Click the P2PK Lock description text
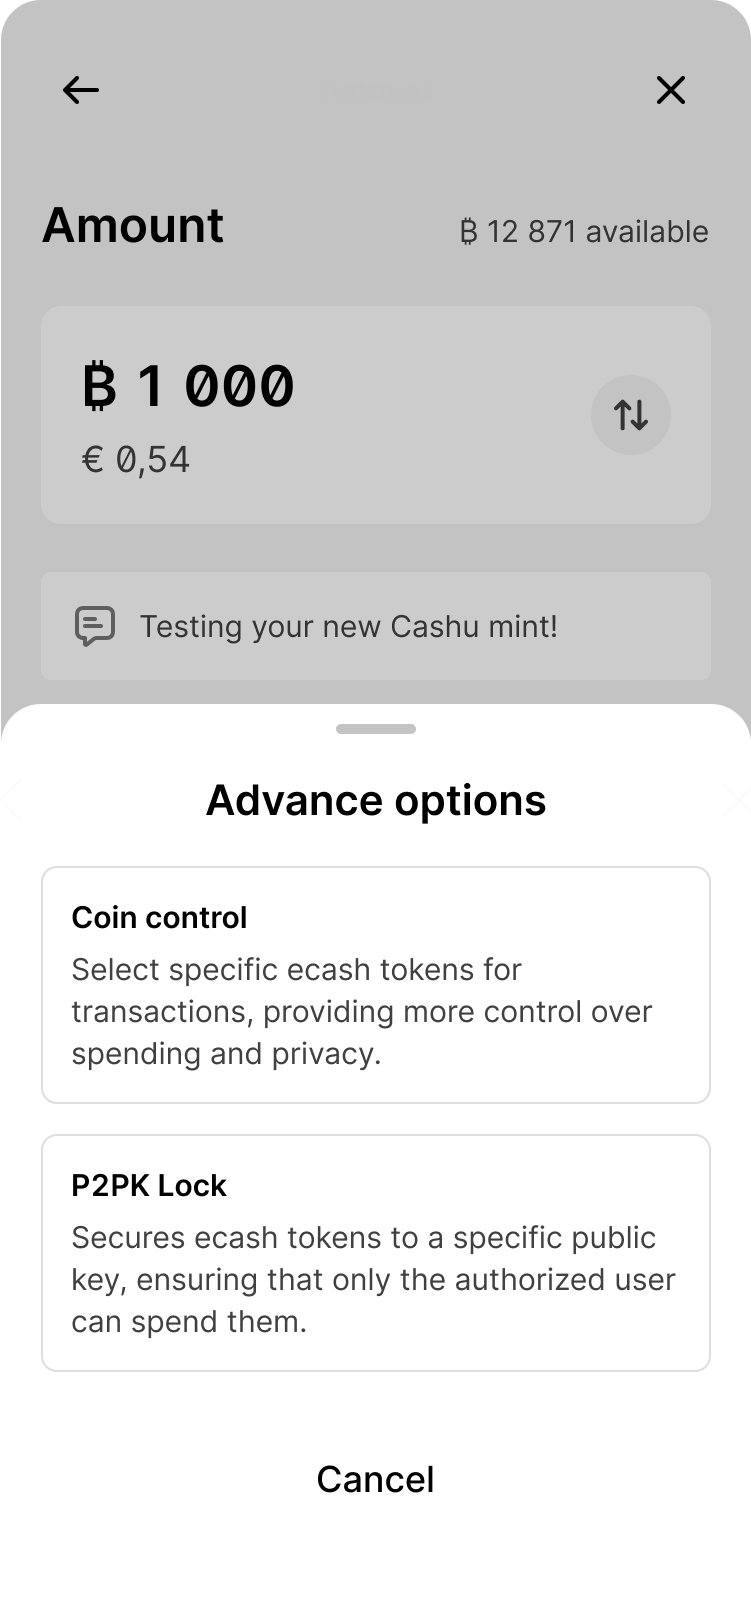The image size is (751, 1624). (373, 1279)
